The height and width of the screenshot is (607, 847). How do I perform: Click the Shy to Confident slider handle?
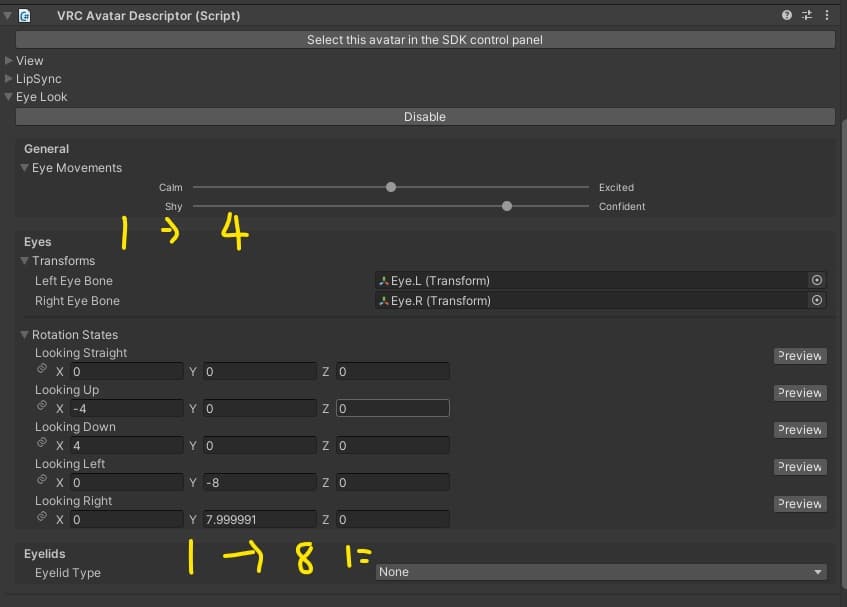[x=507, y=206]
